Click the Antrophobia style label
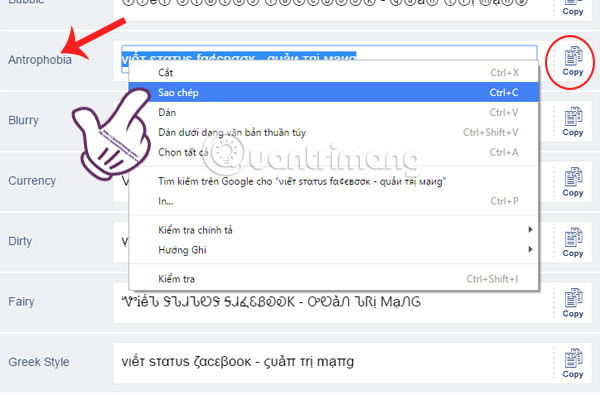The height and width of the screenshot is (395, 600). [40, 60]
